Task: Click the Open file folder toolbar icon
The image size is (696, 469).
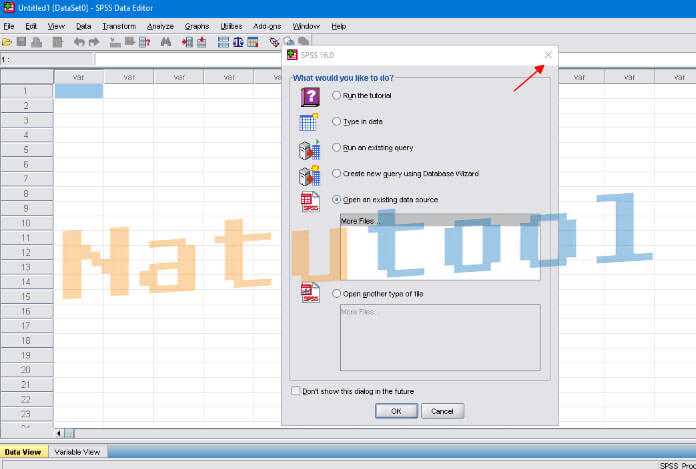Action: (x=7, y=43)
